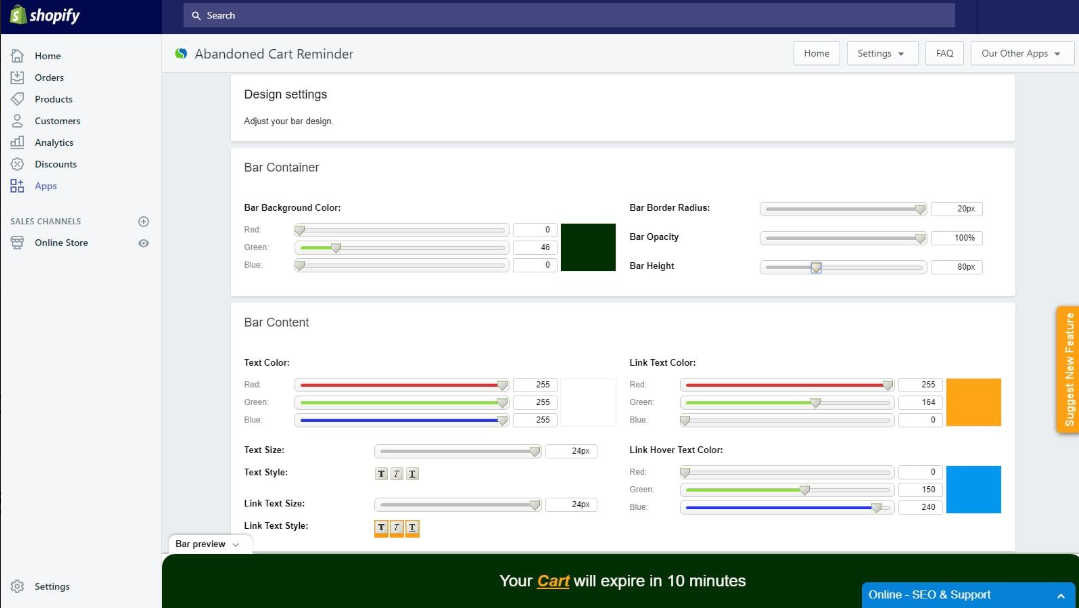This screenshot has height=608, width=1079.
Task: Go to Products in the sidebar
Action: [54, 99]
